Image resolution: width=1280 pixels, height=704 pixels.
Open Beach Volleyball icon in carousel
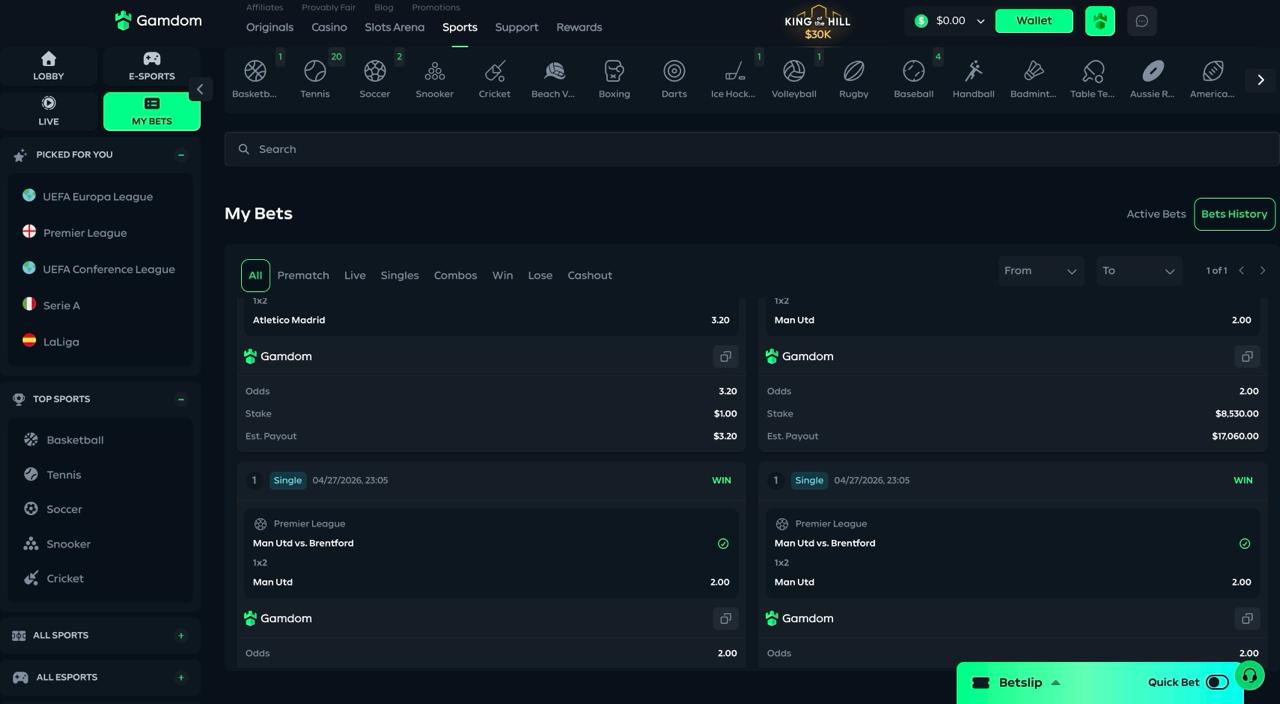554,72
